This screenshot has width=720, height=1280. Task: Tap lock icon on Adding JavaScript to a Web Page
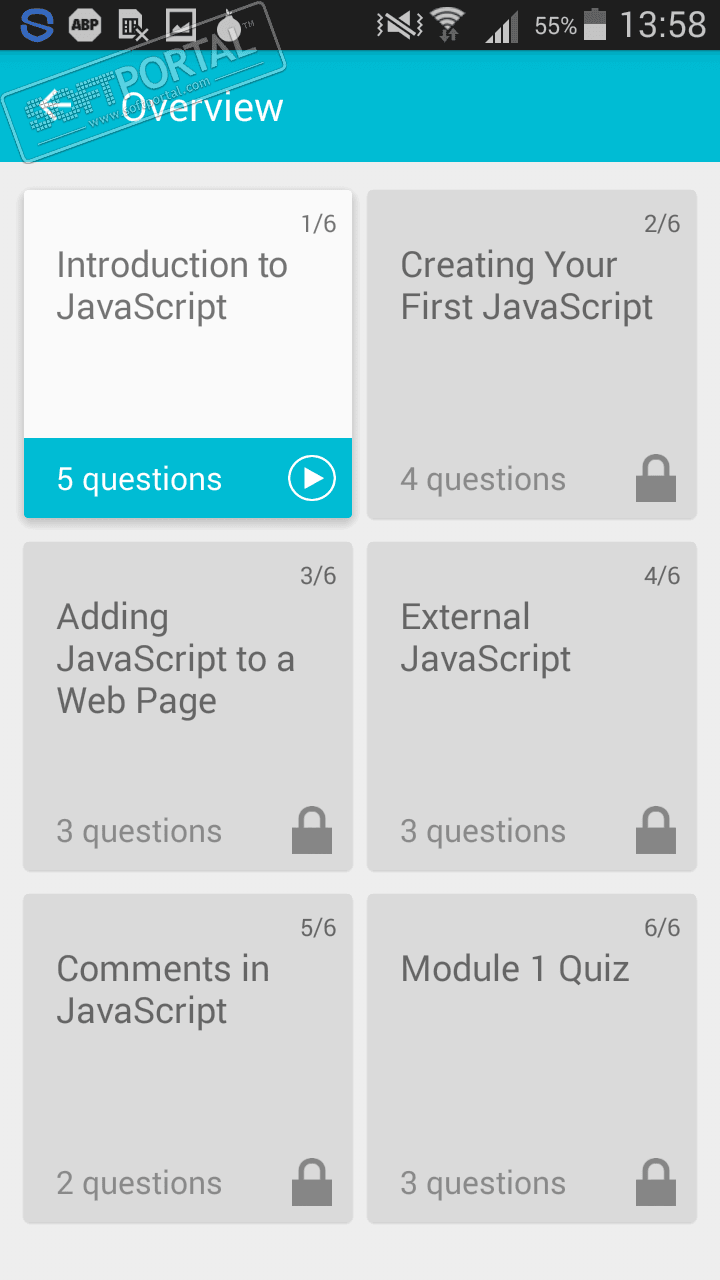(x=312, y=831)
